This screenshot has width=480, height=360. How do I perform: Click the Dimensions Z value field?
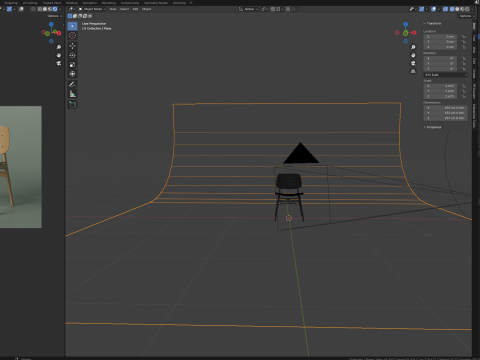[x=445, y=118]
